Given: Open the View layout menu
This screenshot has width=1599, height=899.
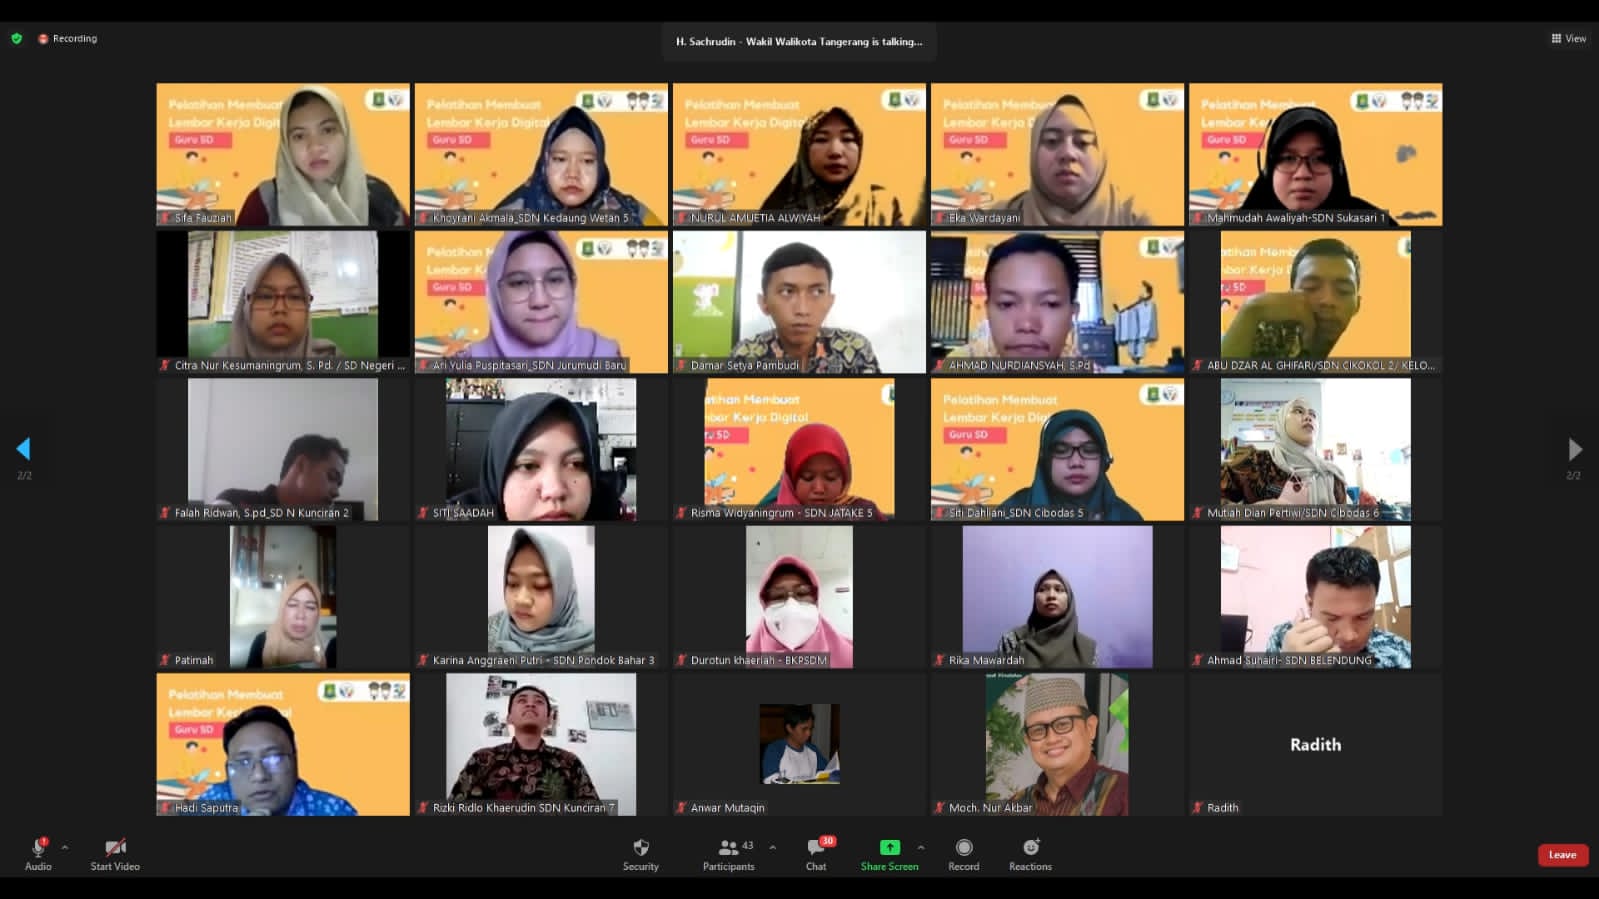Looking at the screenshot, I should pos(1568,39).
